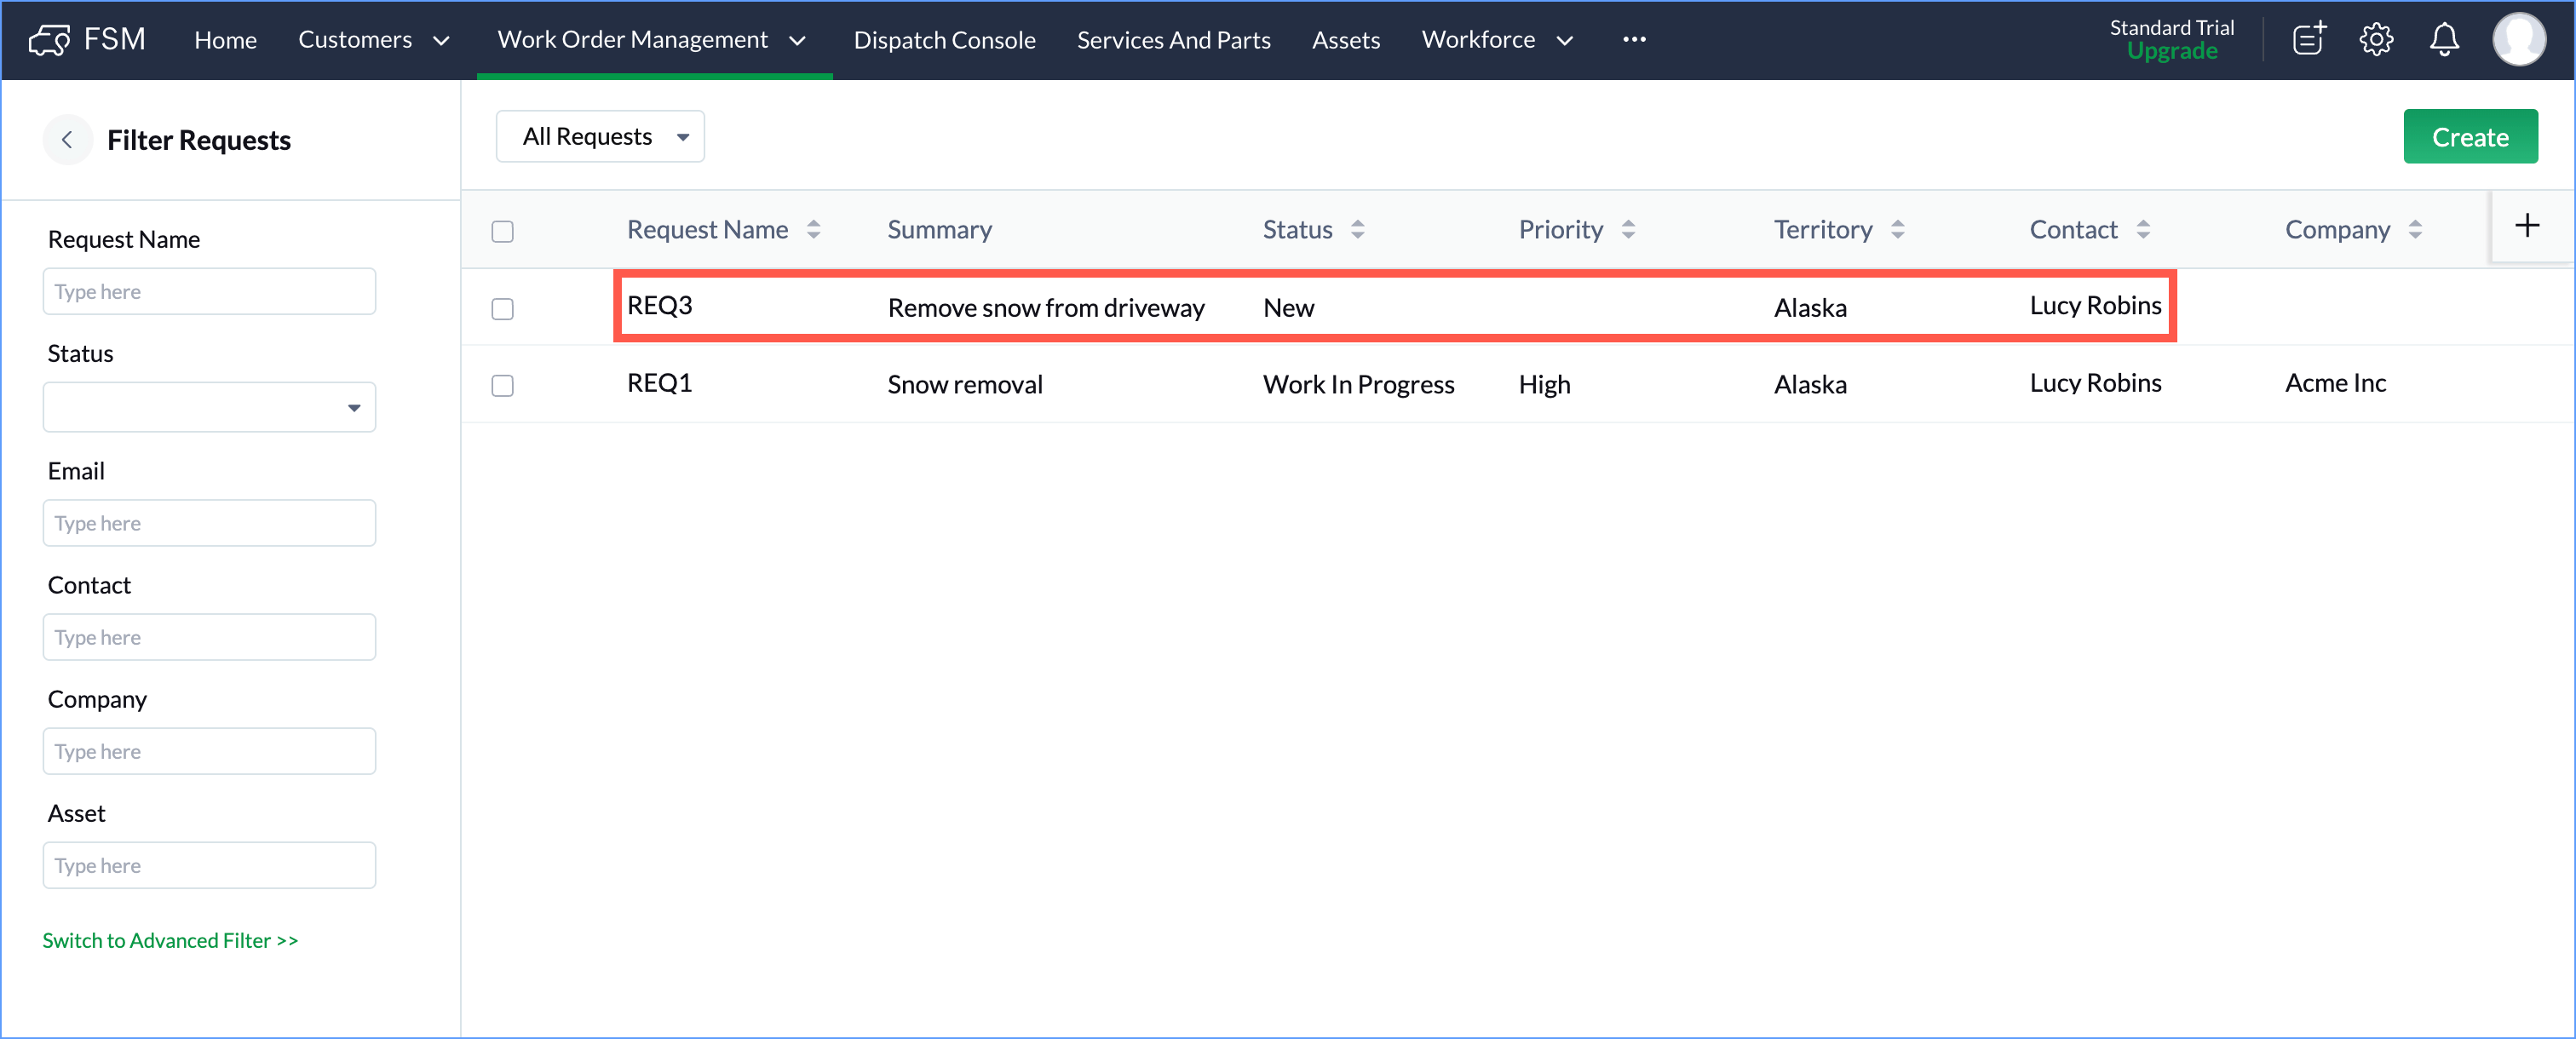Check the REQ3 row checkbox
The height and width of the screenshot is (1039, 2576).
503,309
